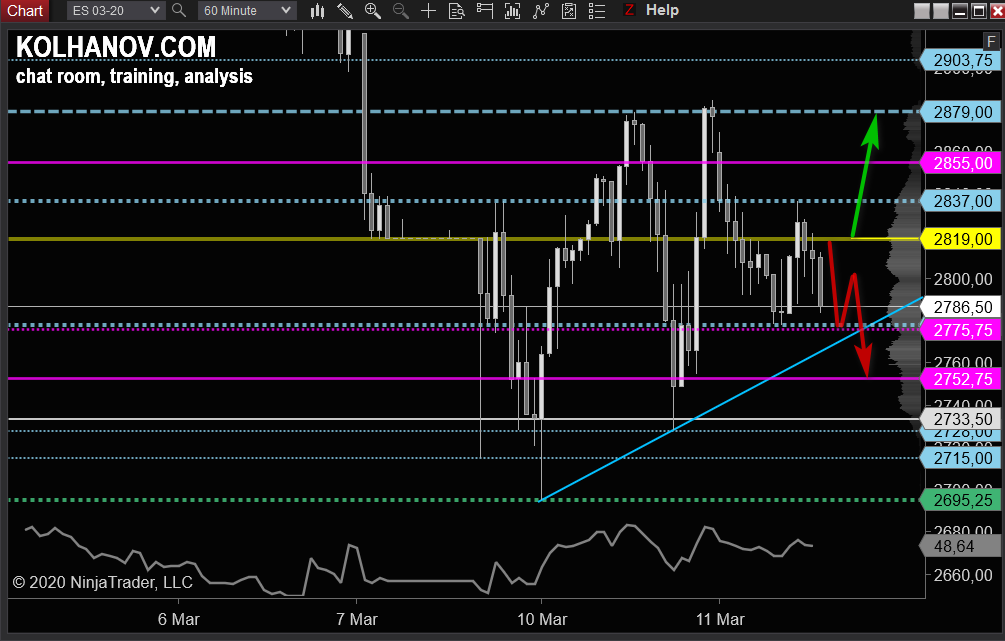Screen dimensions: 1005x641
Task: Expand the 60 Minute interval dropdown
Action: tap(246, 11)
